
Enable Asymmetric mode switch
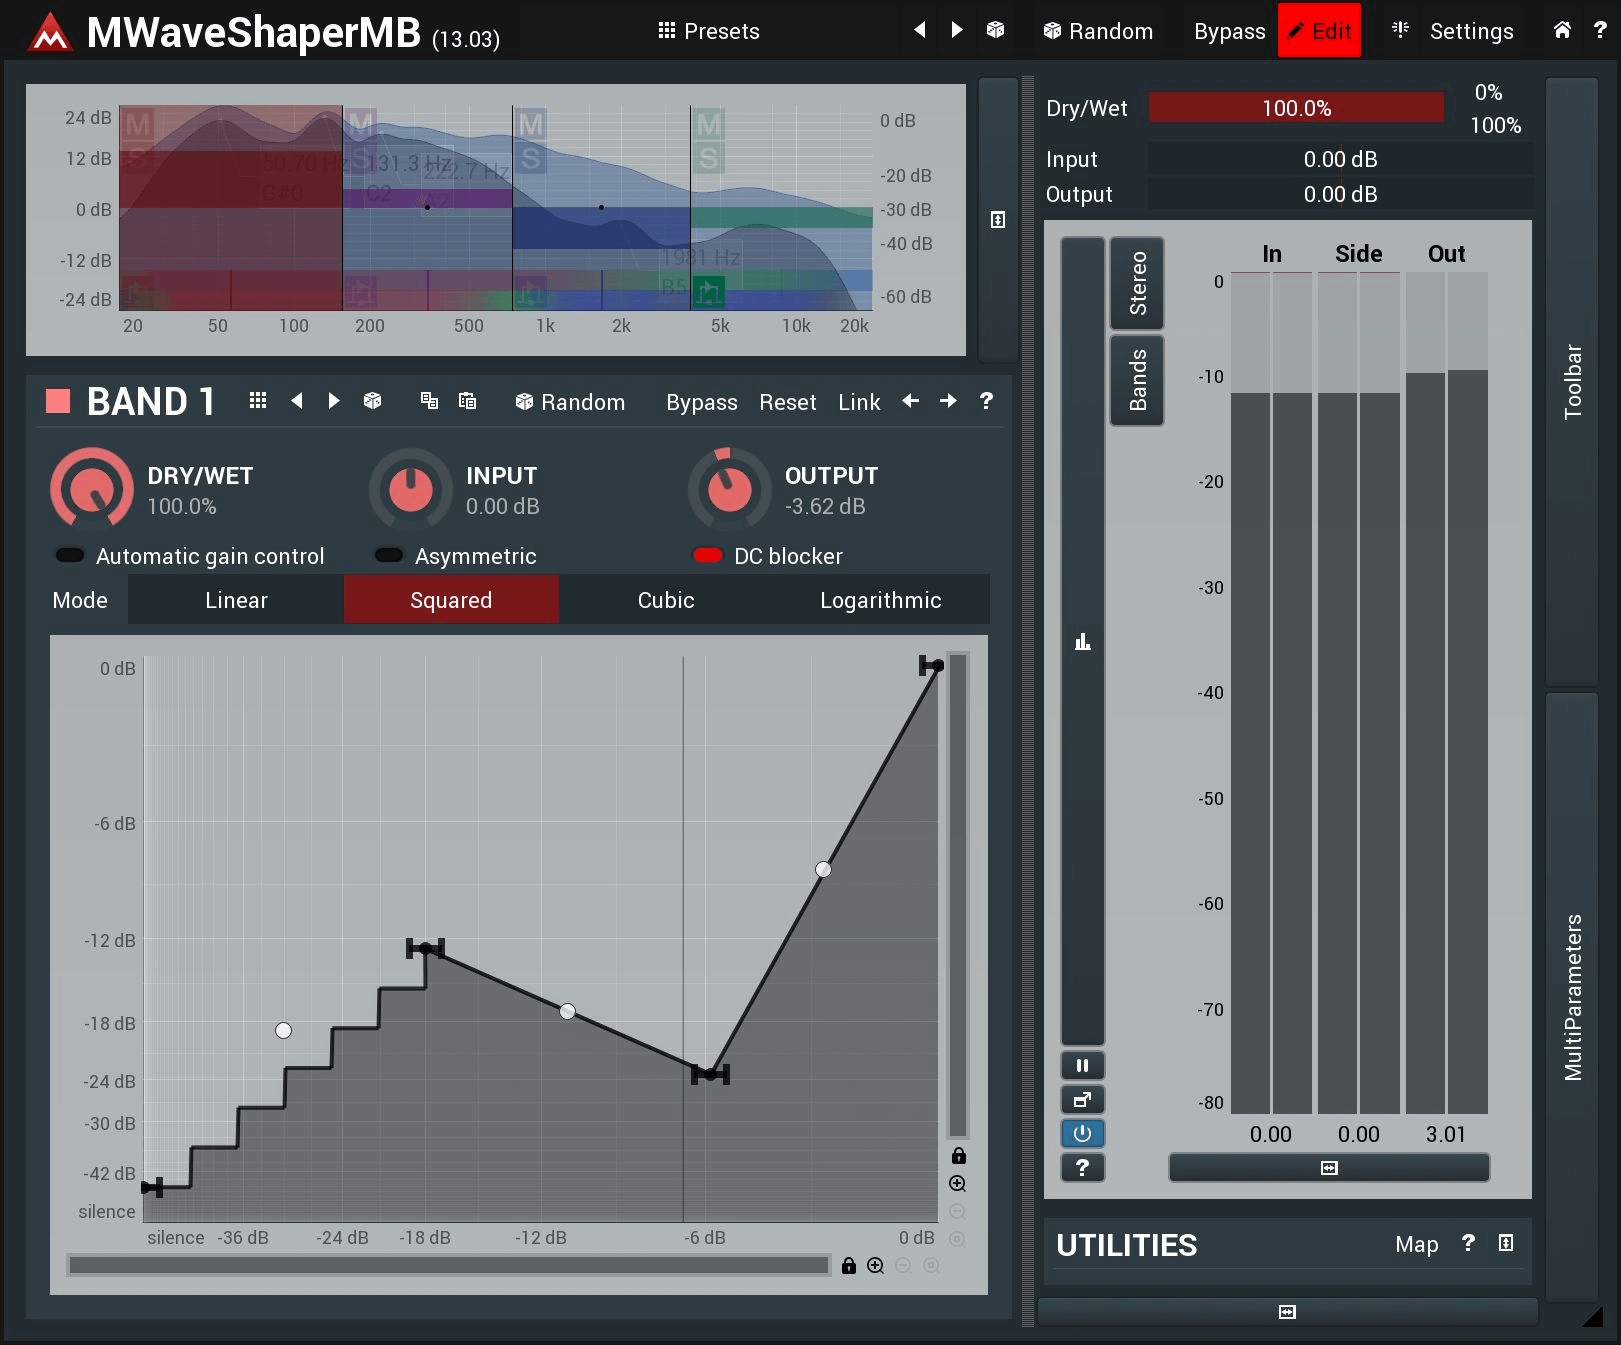389,555
